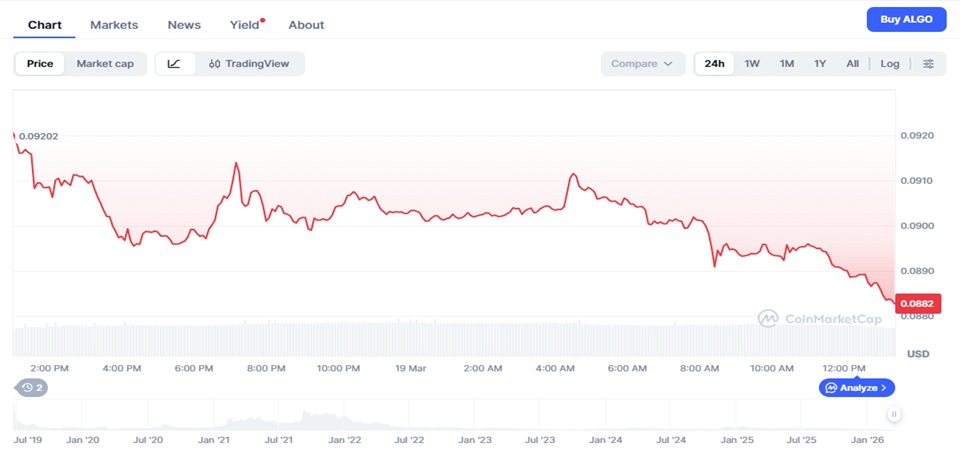Click the Buy ALGO button
The image size is (960, 450).
907,20
